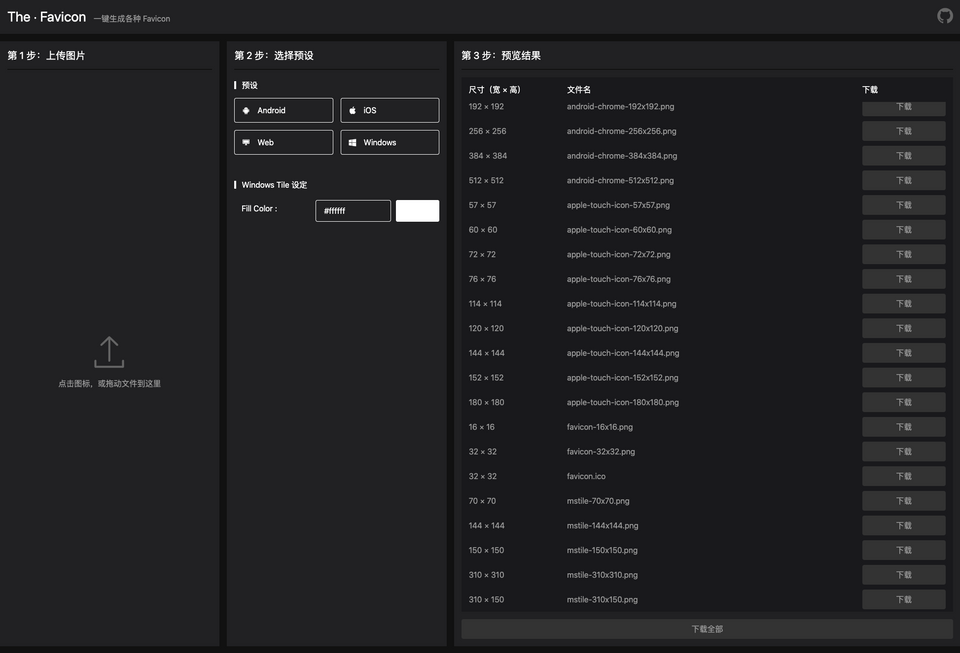Click the 16 × 16 size cell
The height and width of the screenshot is (653, 960).
[x=481, y=427]
